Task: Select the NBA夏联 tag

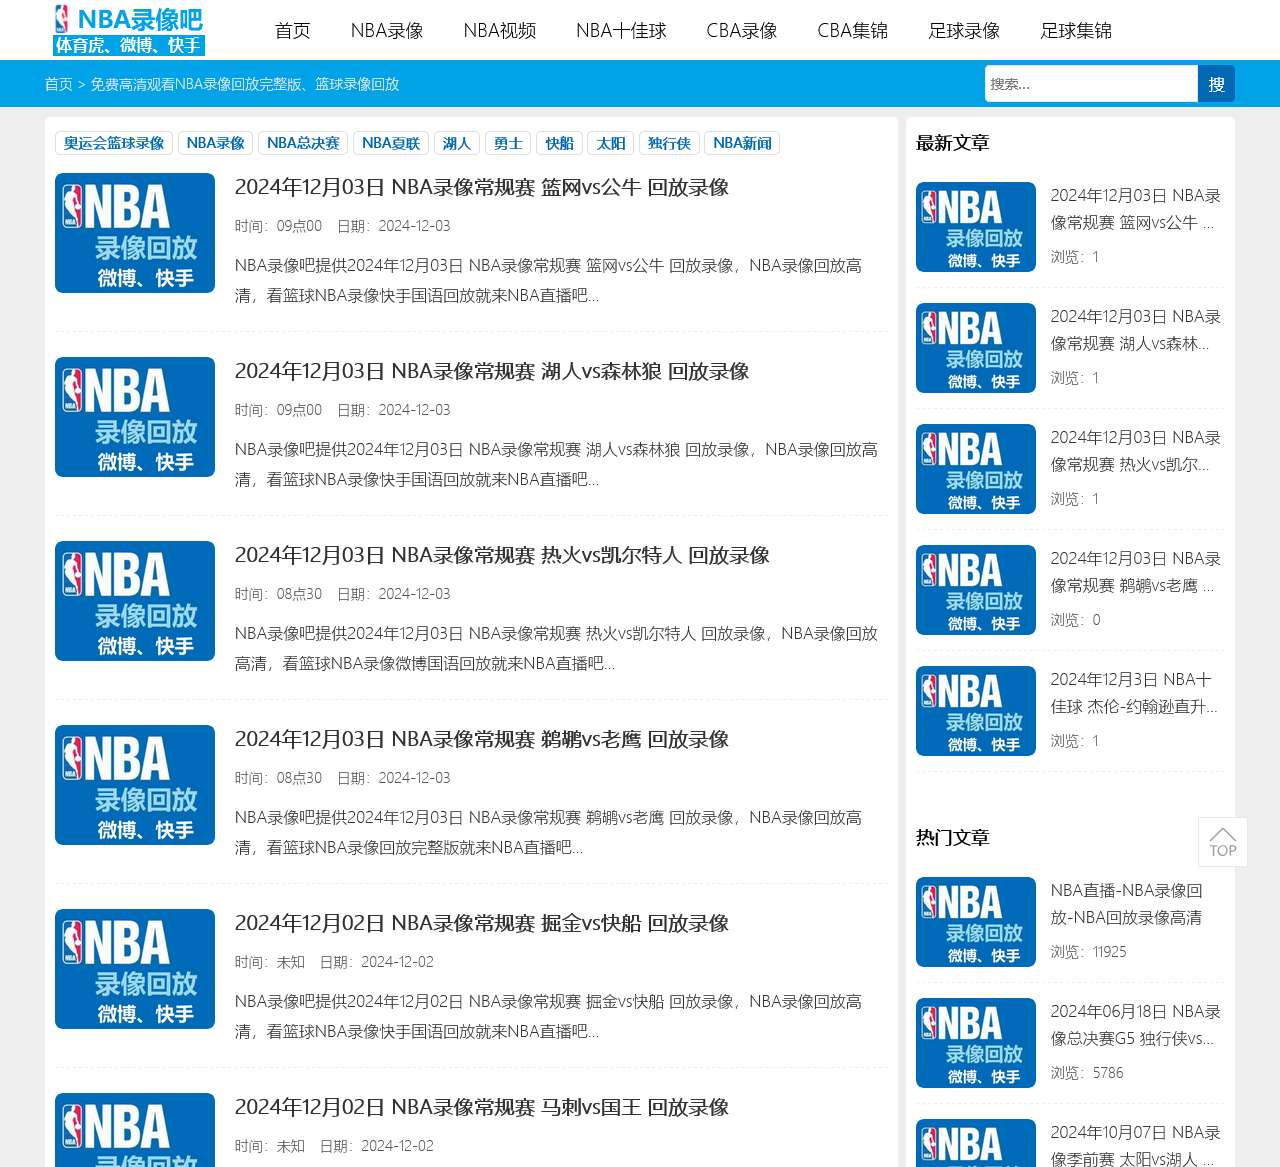Action: coord(391,143)
